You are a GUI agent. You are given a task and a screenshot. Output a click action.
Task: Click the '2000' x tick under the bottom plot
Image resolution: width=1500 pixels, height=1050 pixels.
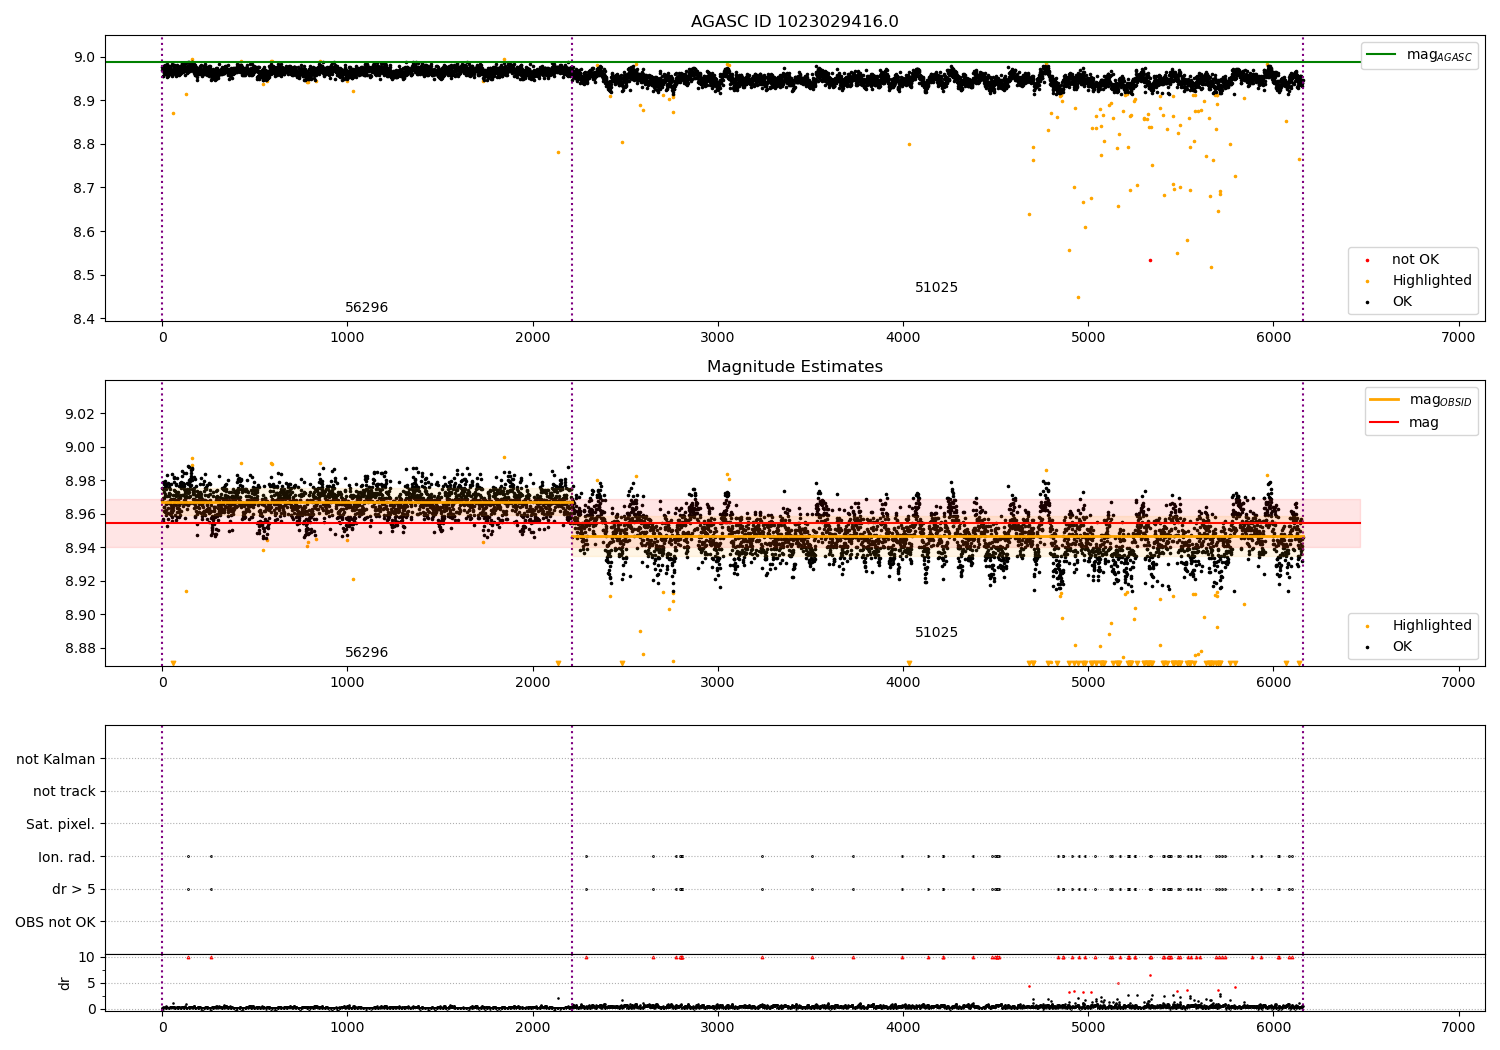532,1026
